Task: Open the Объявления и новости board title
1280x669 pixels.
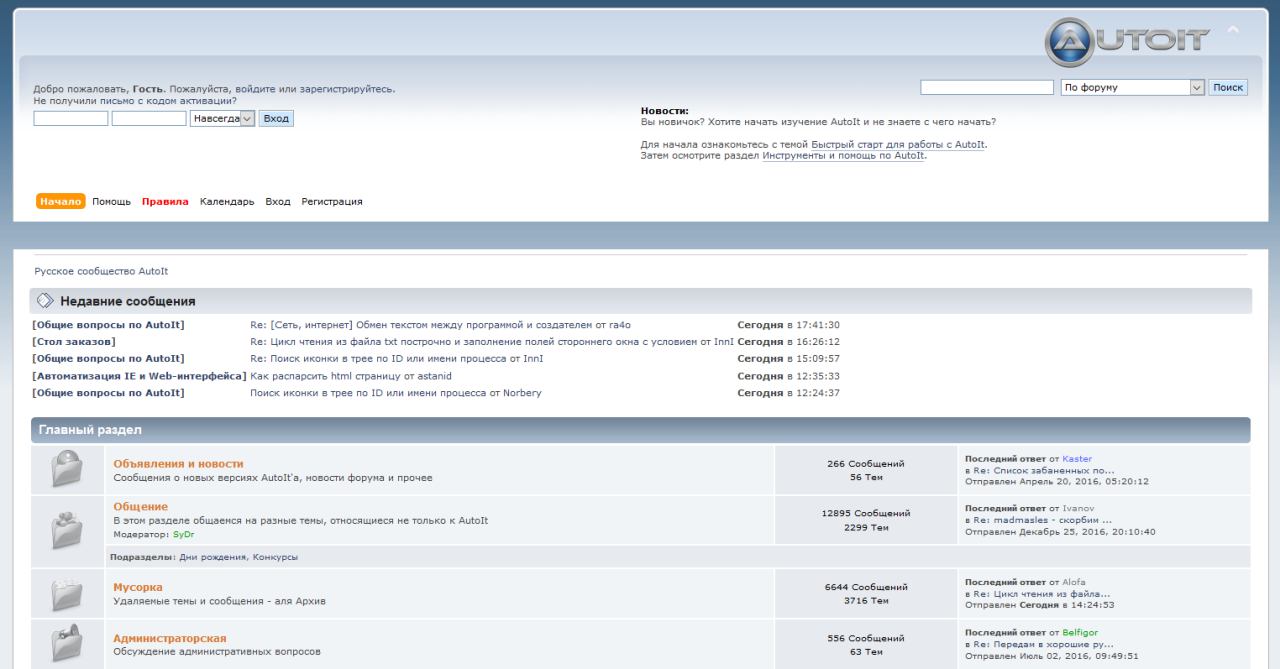Action: (178, 464)
